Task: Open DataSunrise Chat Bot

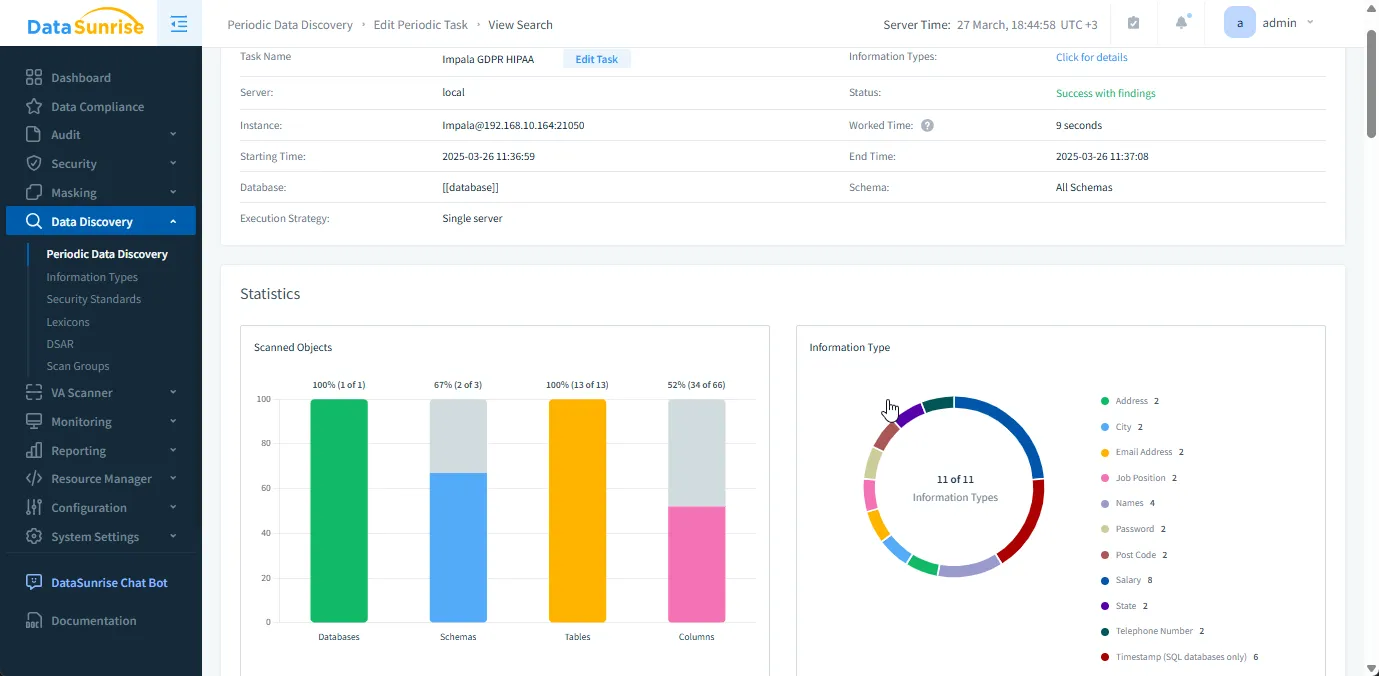Action: coord(108,583)
